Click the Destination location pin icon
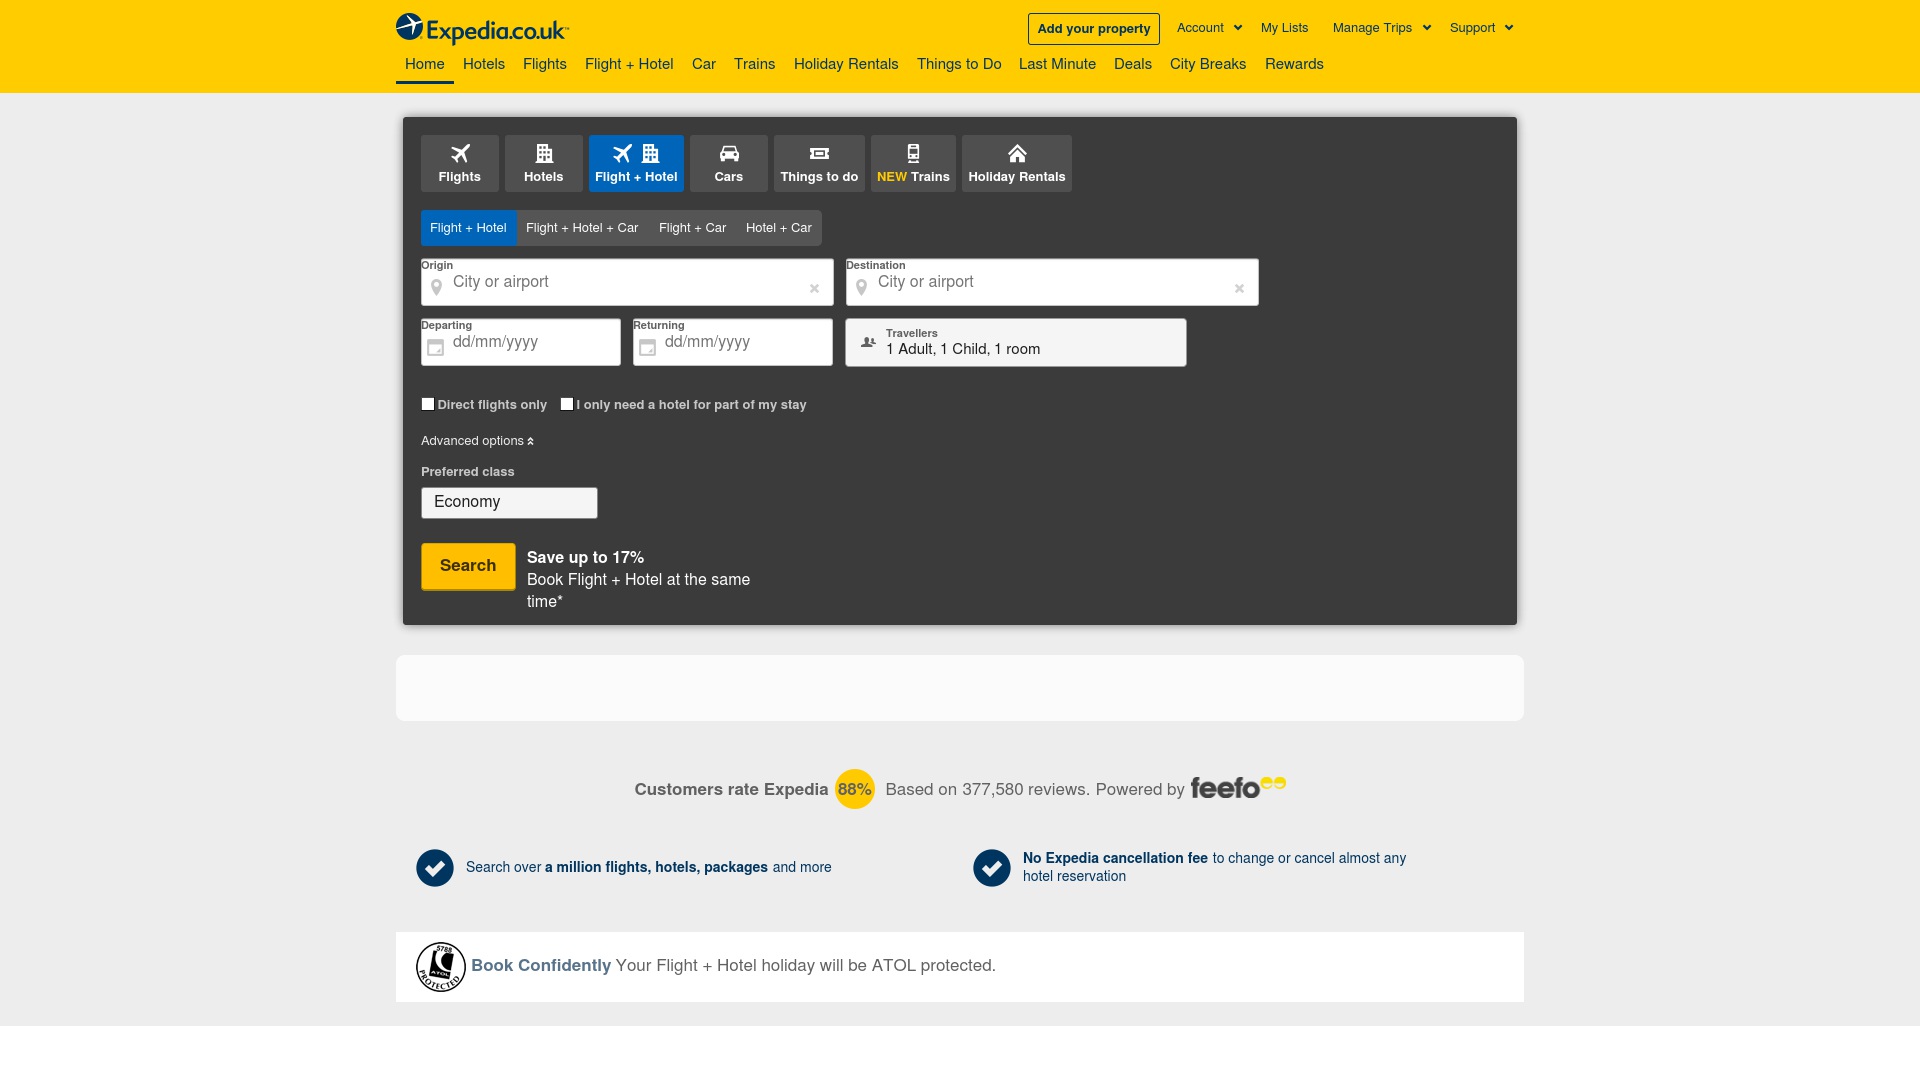1920x1080 pixels. pyautogui.click(x=861, y=288)
